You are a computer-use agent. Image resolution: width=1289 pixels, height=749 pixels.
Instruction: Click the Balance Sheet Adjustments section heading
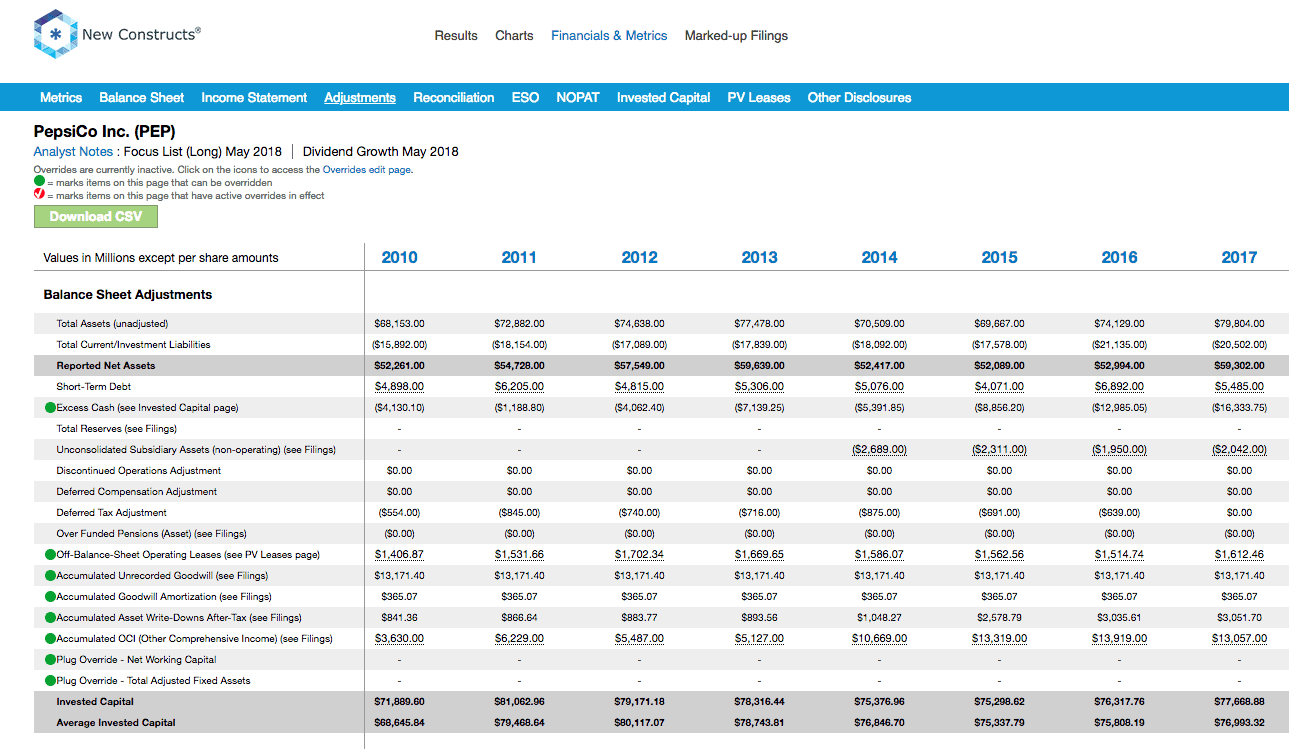click(x=128, y=295)
